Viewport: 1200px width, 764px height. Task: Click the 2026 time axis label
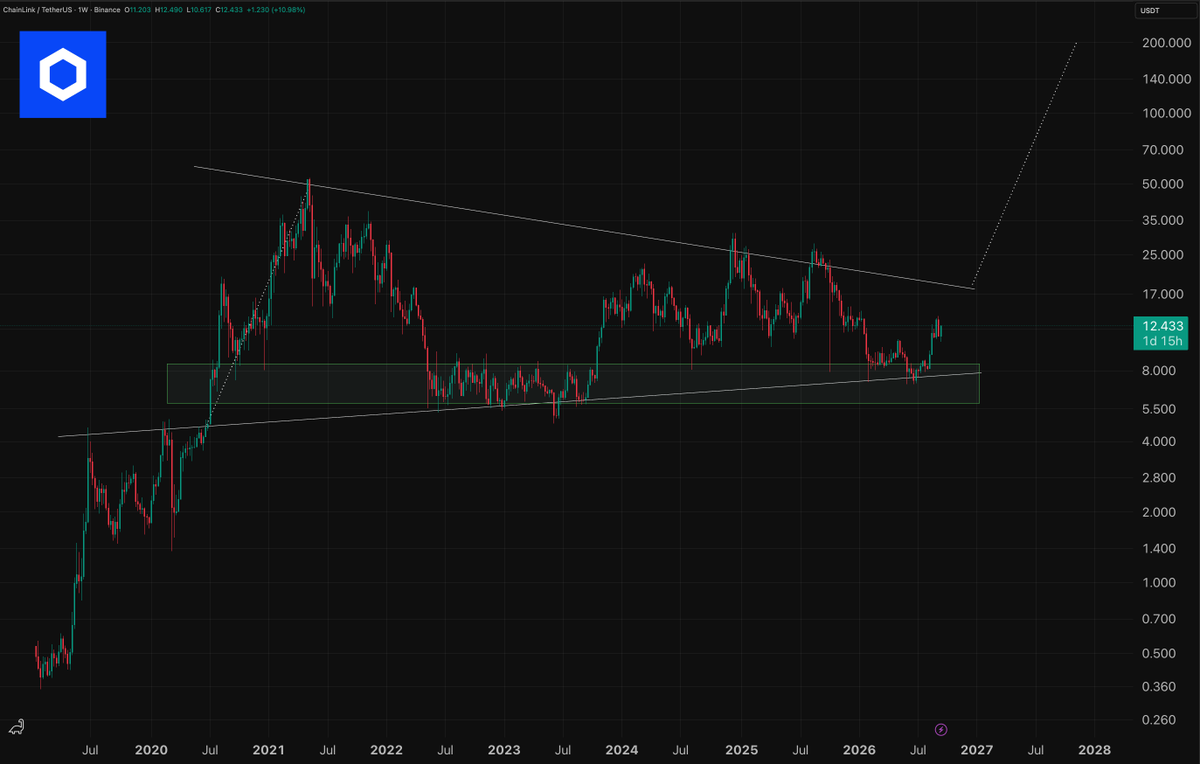(x=858, y=749)
